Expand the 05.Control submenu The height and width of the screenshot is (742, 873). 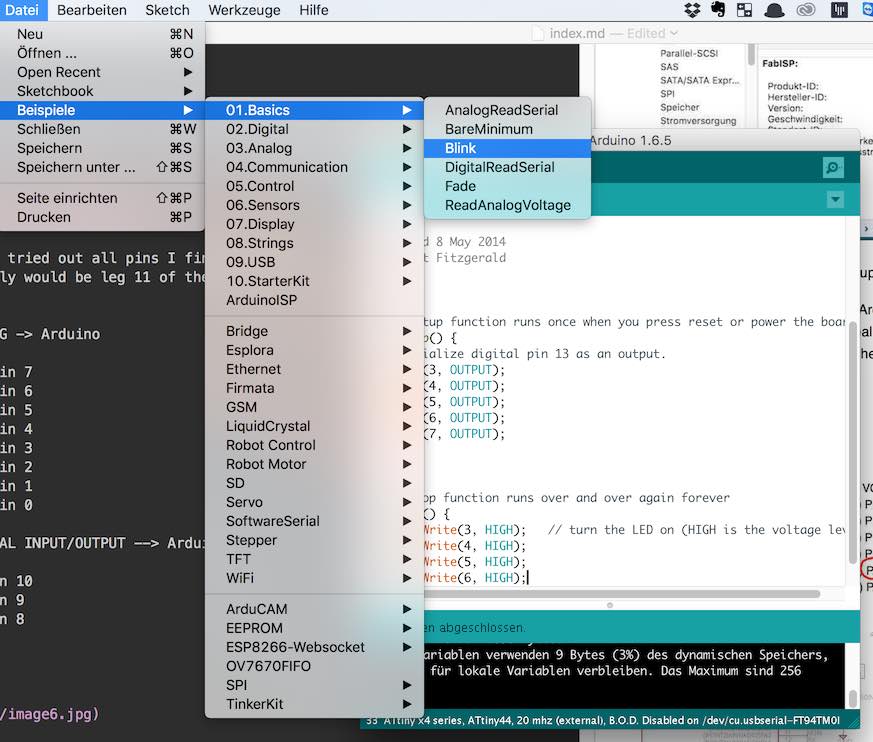(x=315, y=185)
